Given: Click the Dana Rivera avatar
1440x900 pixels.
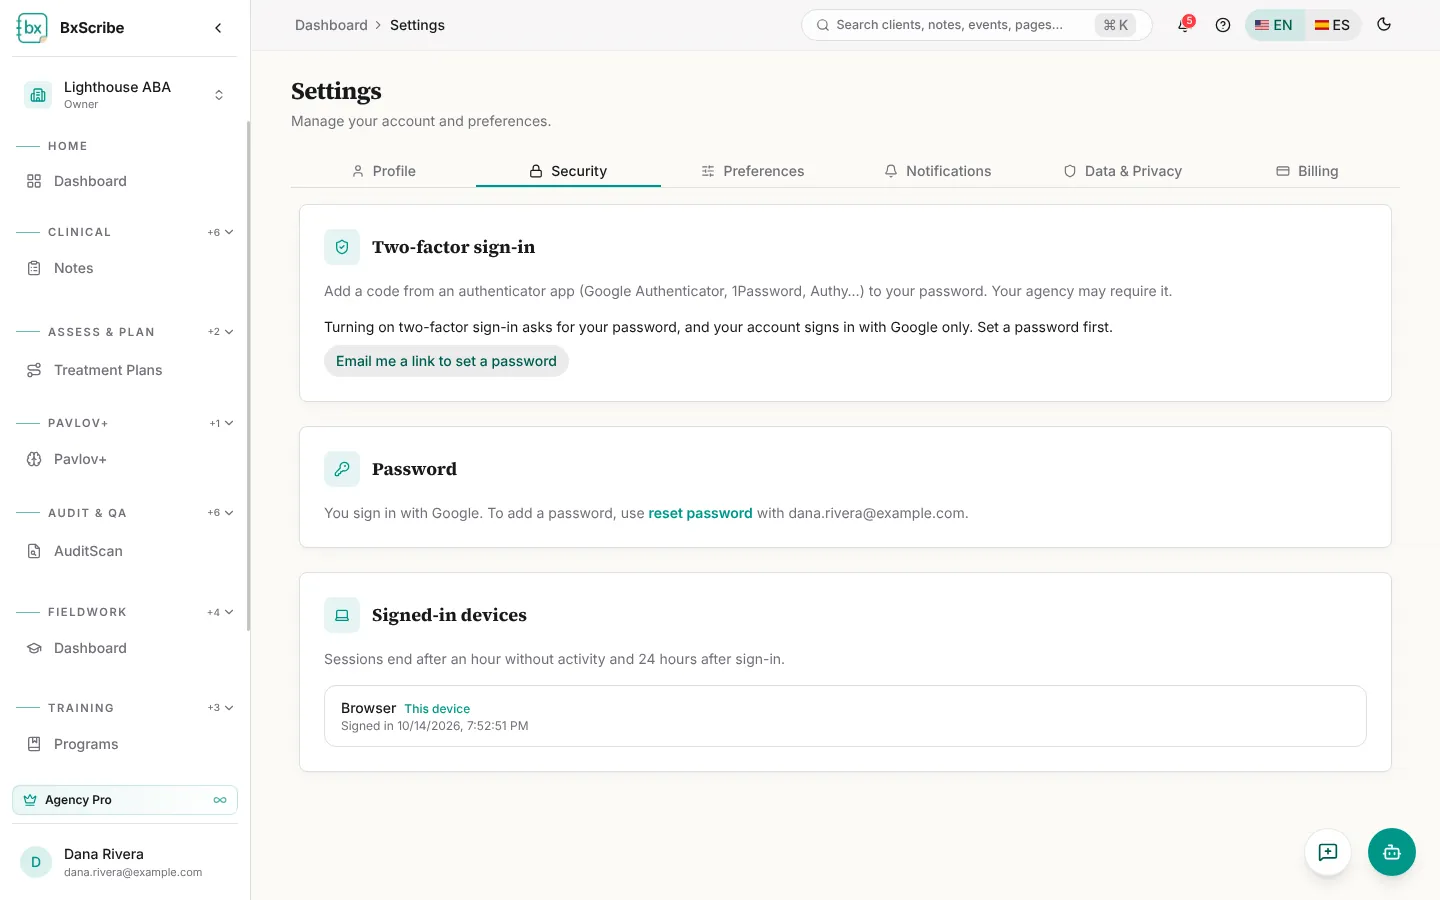Looking at the screenshot, I should tap(36, 862).
